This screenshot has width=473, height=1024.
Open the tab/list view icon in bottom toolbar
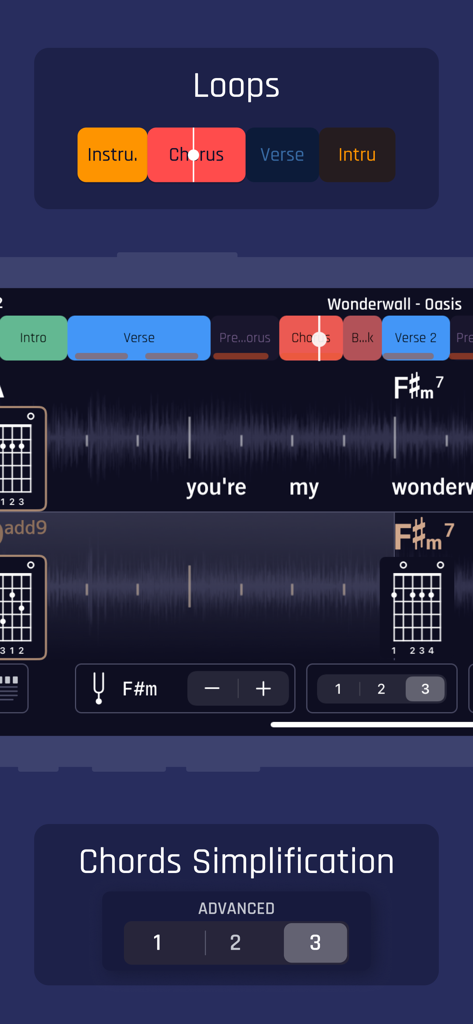(x=13, y=688)
